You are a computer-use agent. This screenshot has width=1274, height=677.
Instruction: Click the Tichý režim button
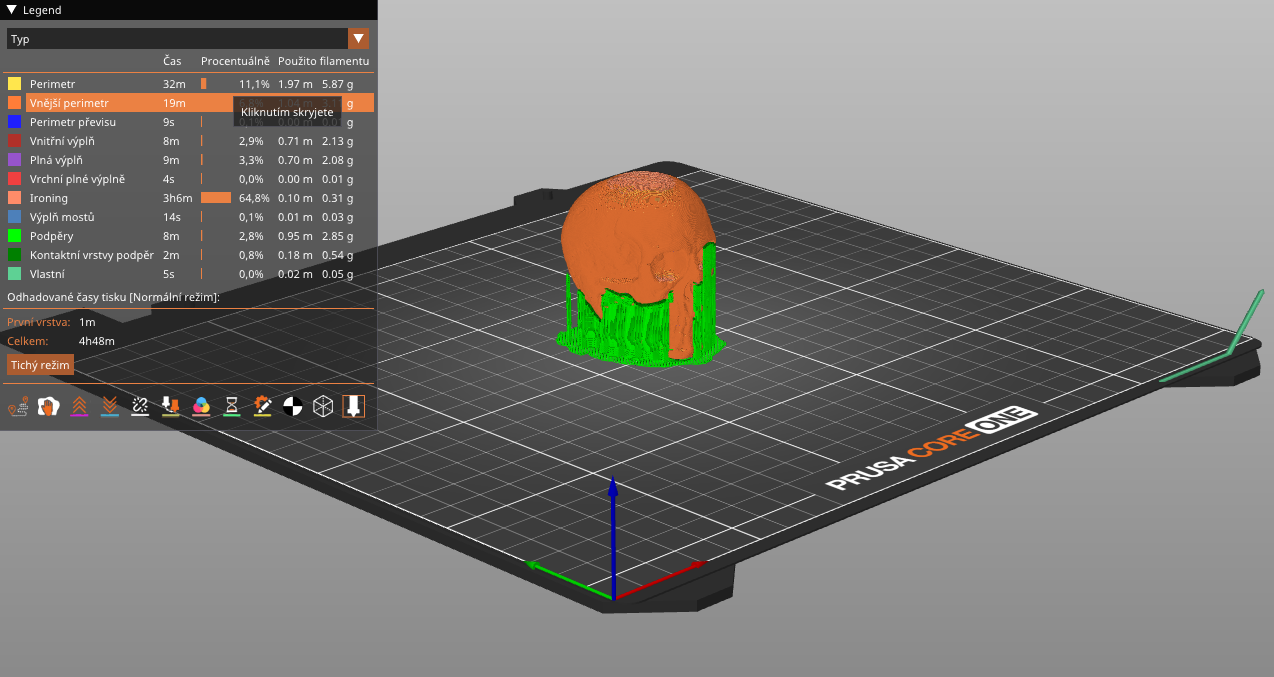point(40,365)
